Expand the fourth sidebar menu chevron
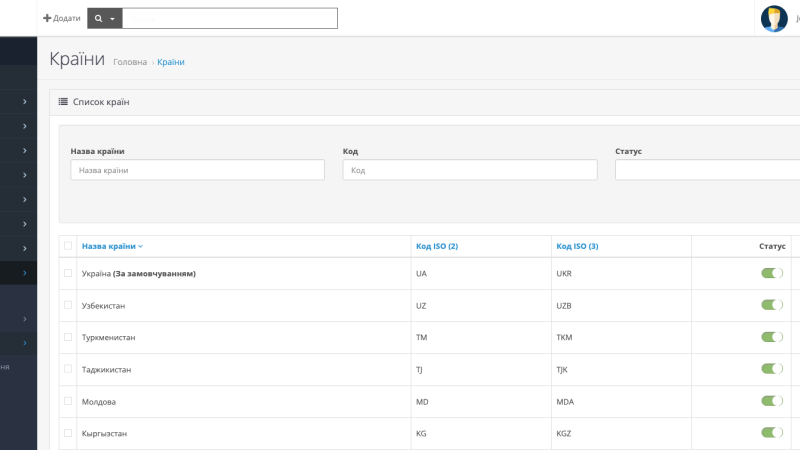The height and width of the screenshot is (450, 800). tap(24, 175)
